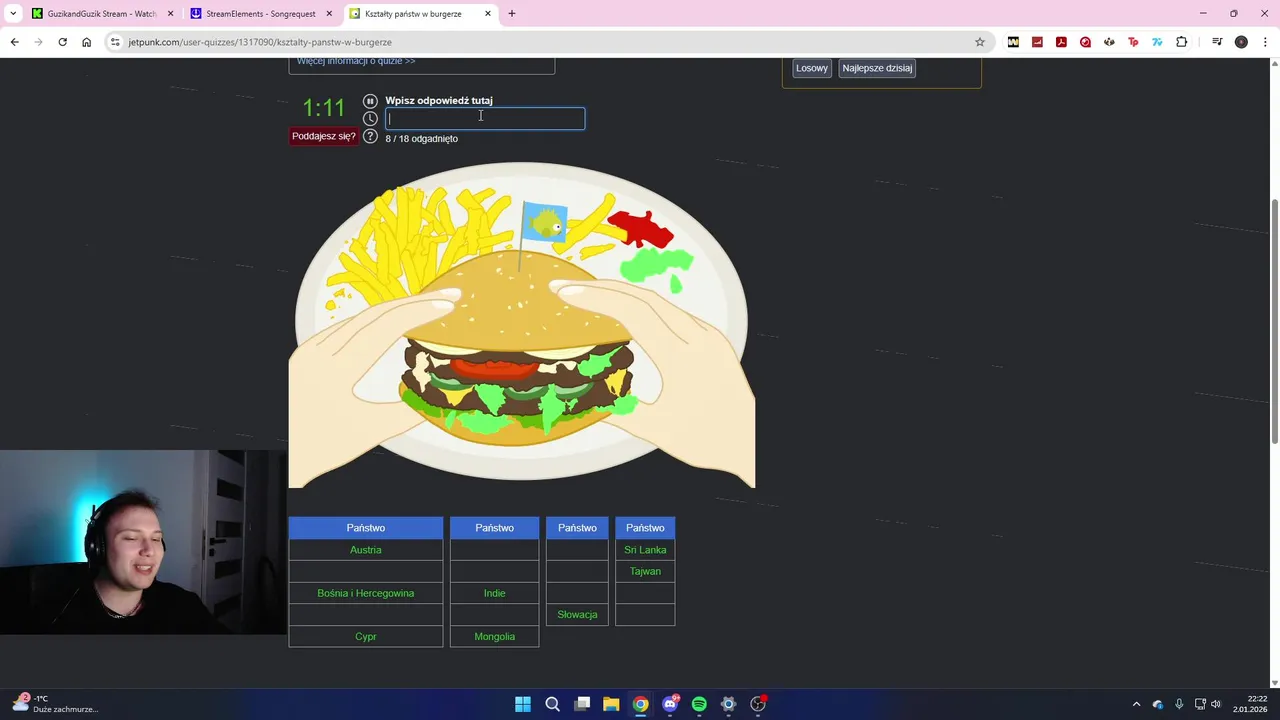Click the Cypr answer cell
The width and height of the screenshot is (1280, 720).
tap(366, 636)
